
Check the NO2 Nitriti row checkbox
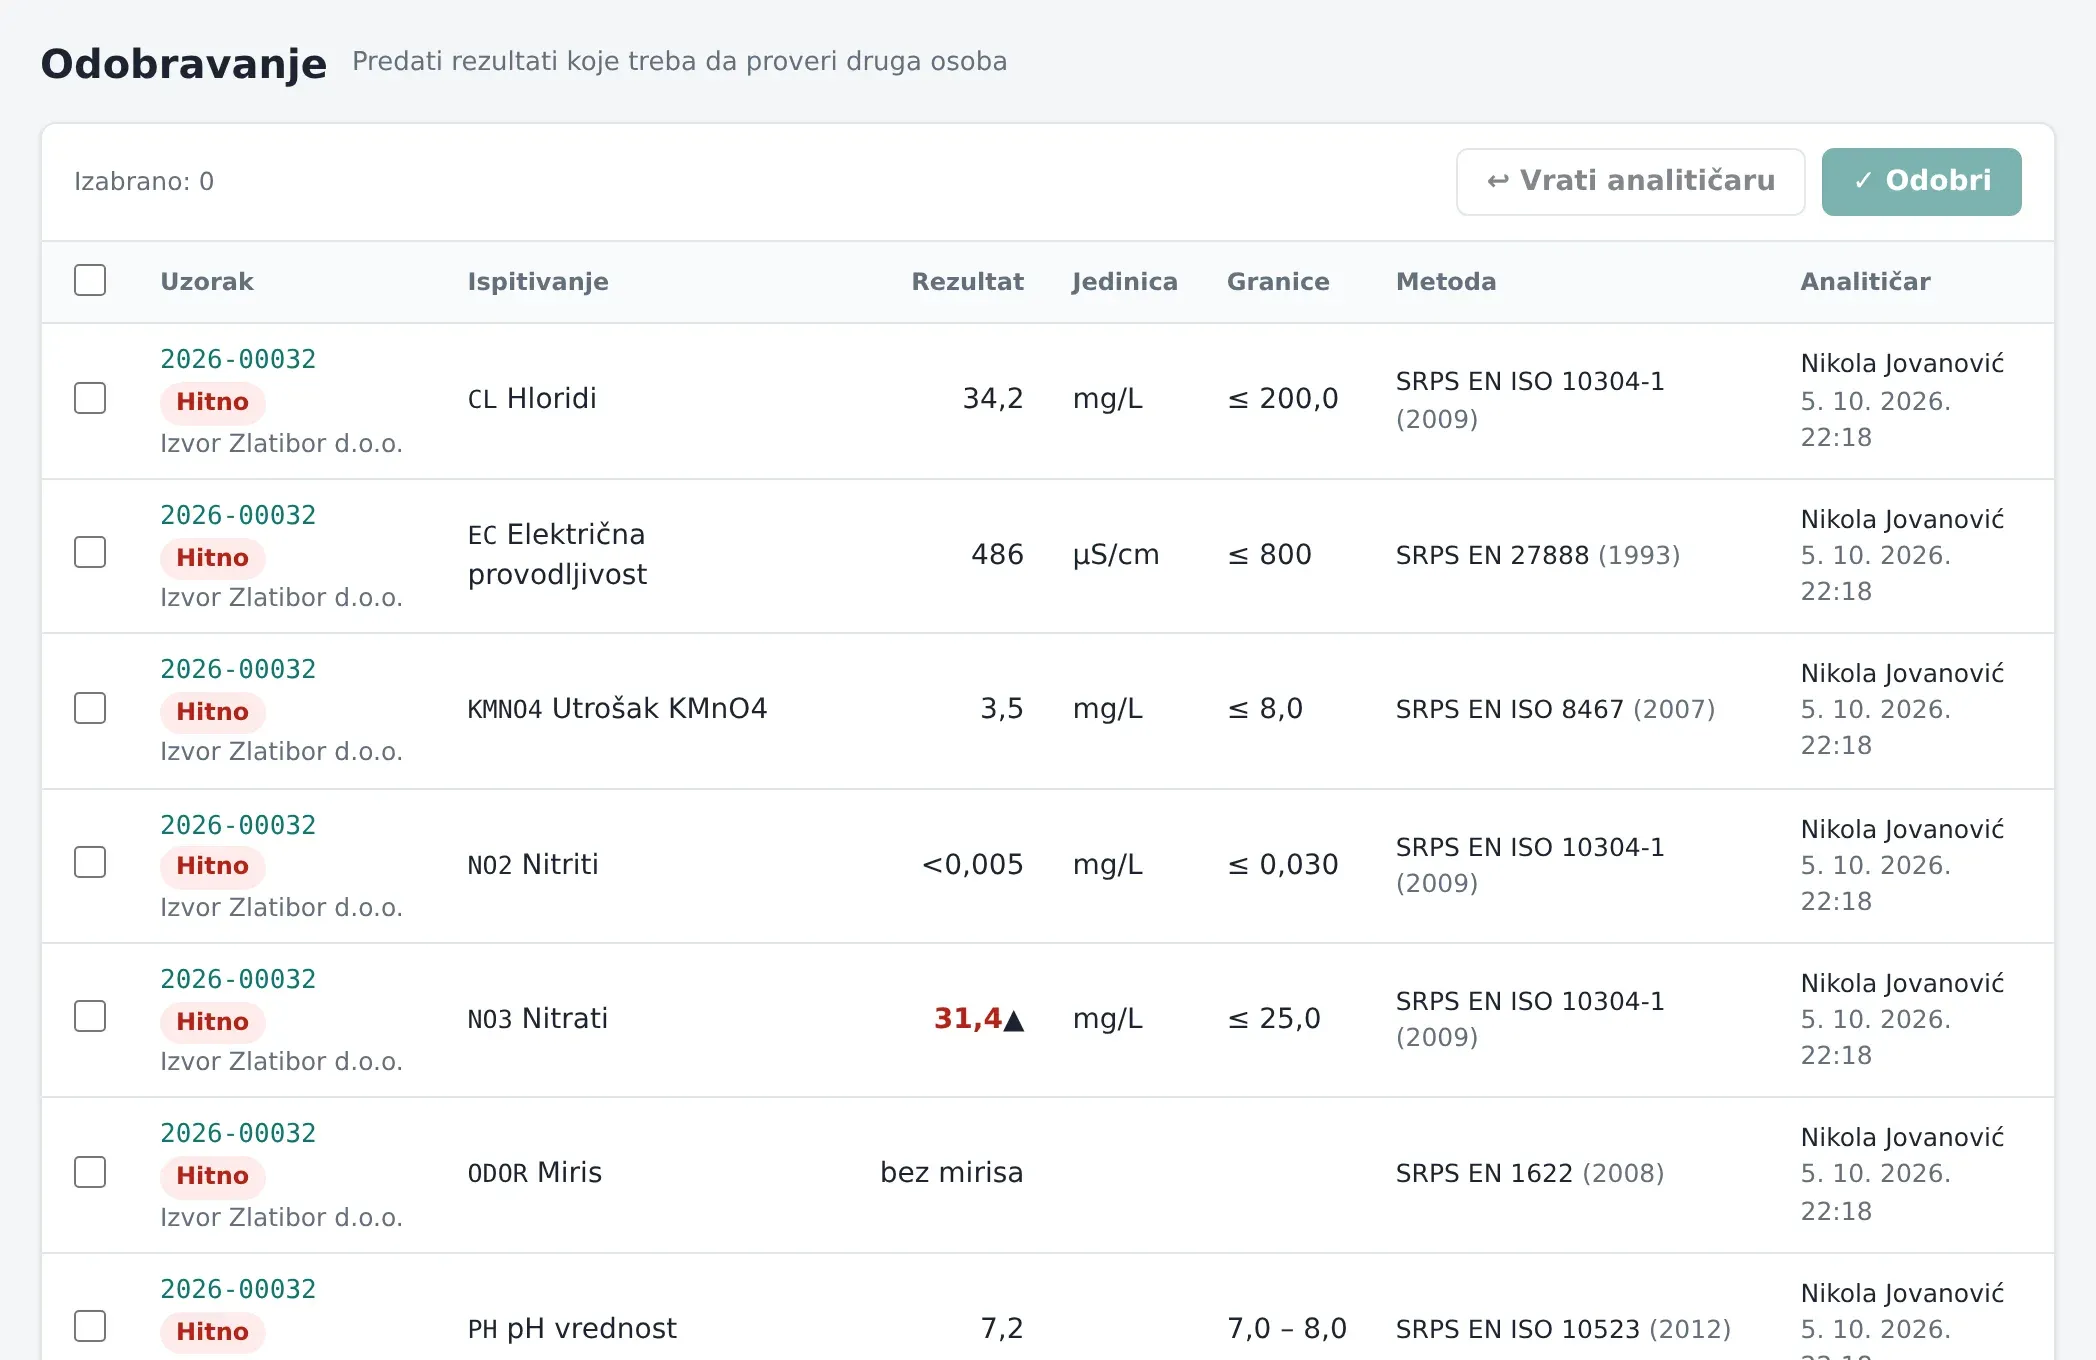90,862
